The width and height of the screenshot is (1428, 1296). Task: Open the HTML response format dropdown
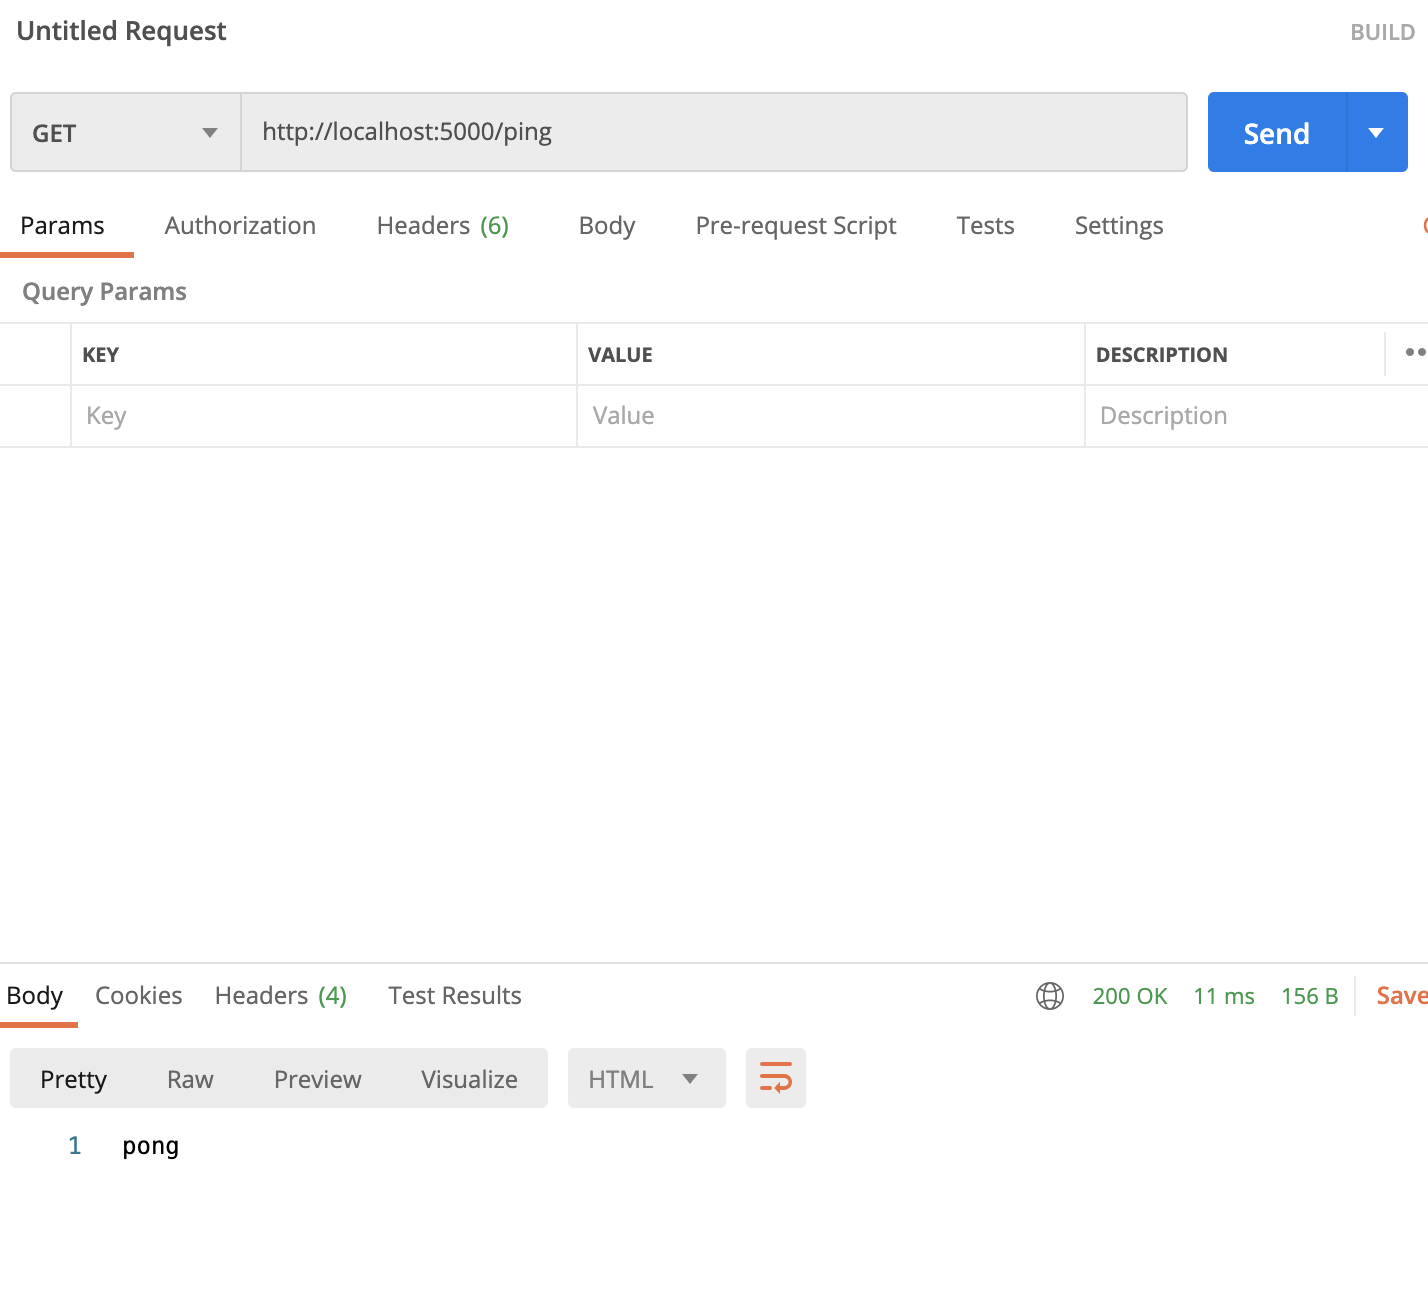click(646, 1078)
